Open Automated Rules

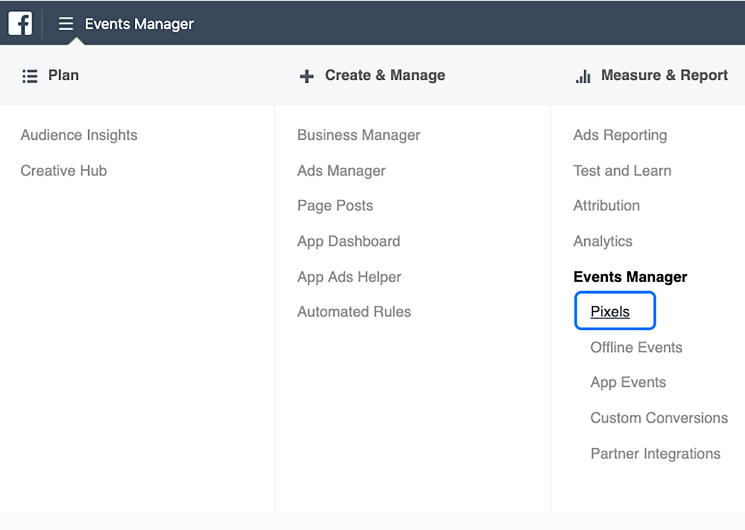[x=354, y=312]
